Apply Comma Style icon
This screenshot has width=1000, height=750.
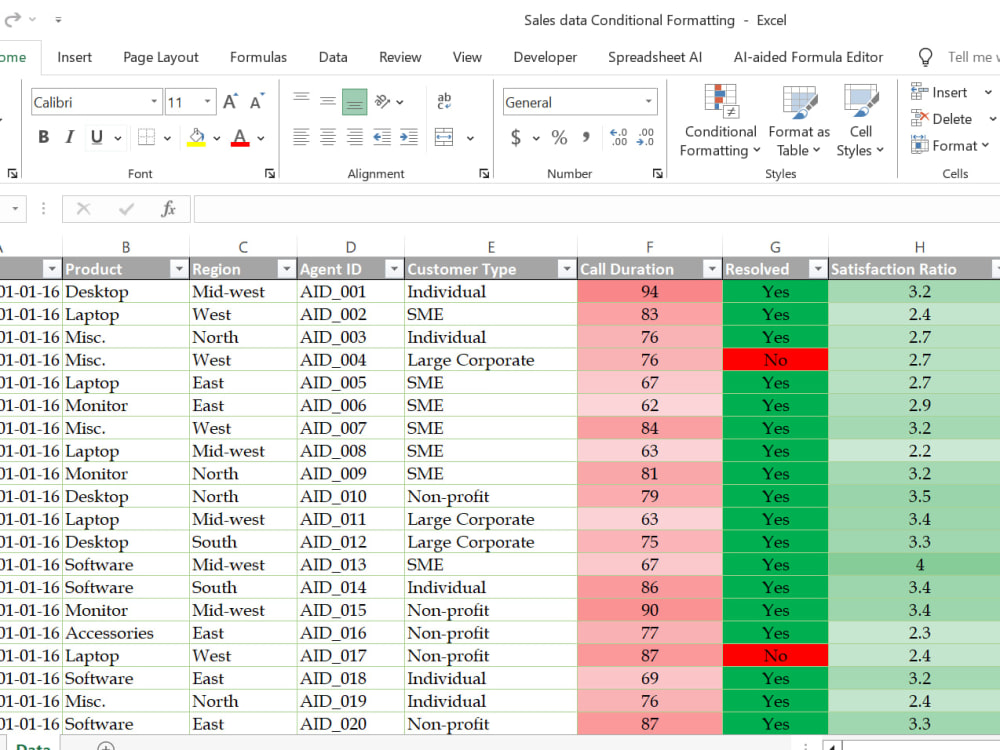[x=586, y=137]
